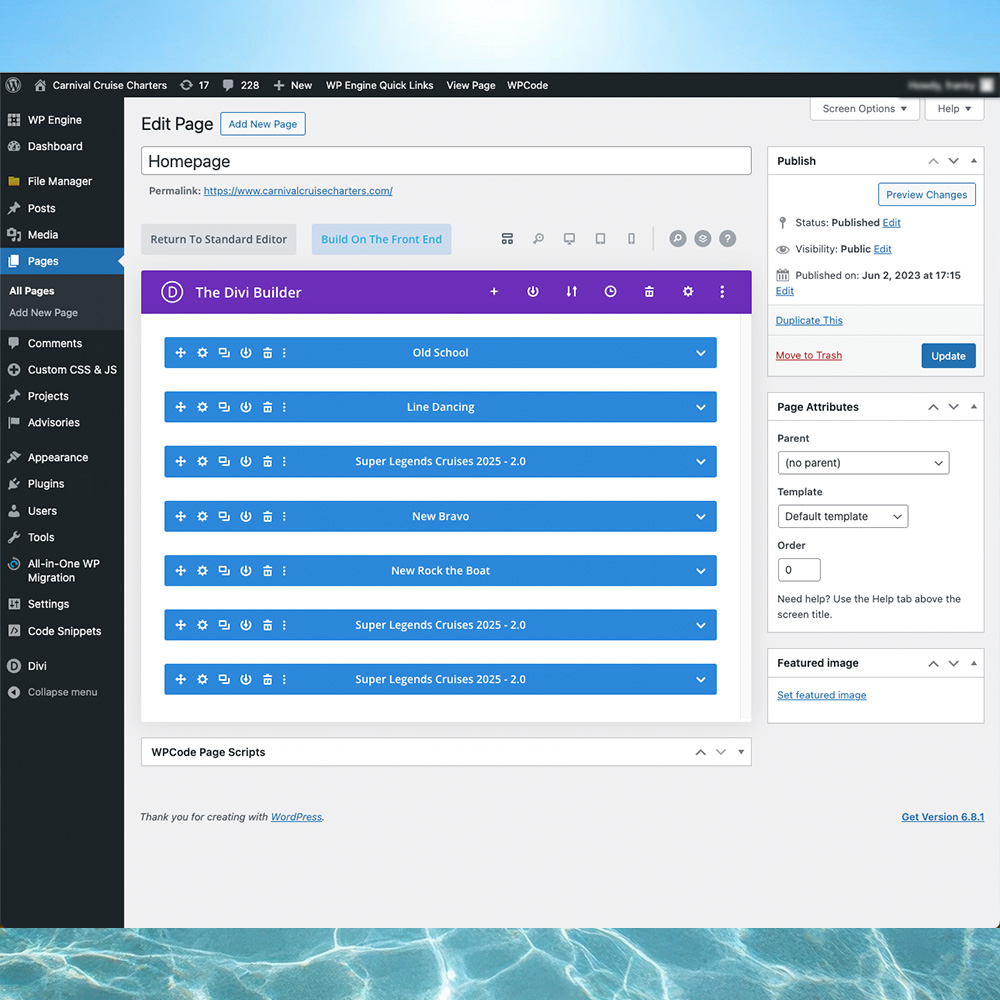Open the updates icon showing 17
Screen dimensions: 1000x1000
click(195, 85)
